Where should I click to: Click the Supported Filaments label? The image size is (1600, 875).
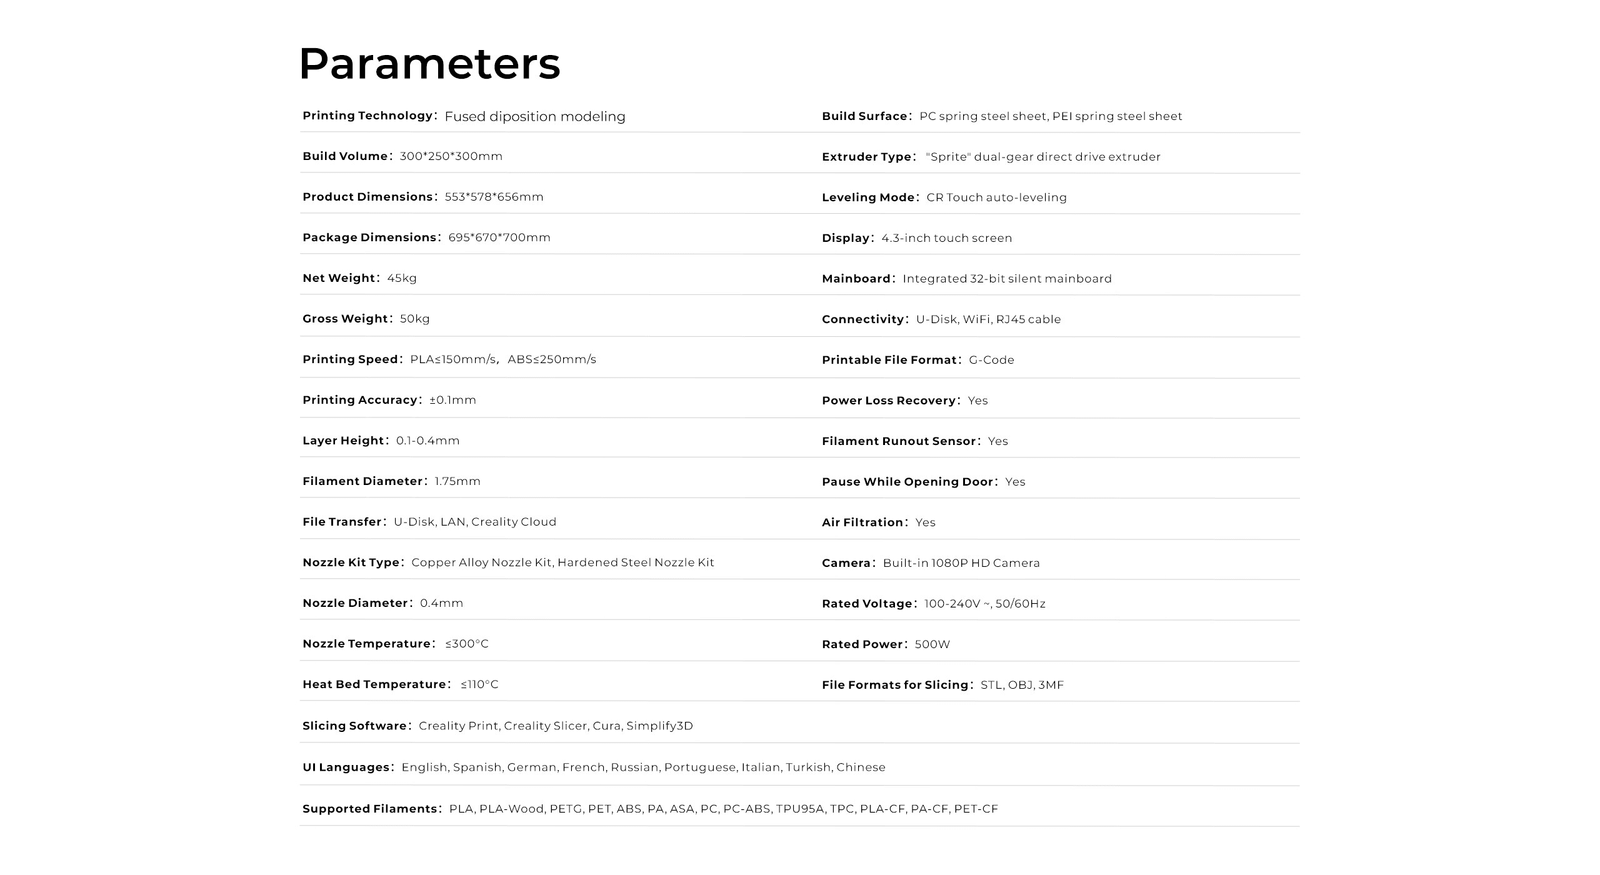tap(369, 809)
